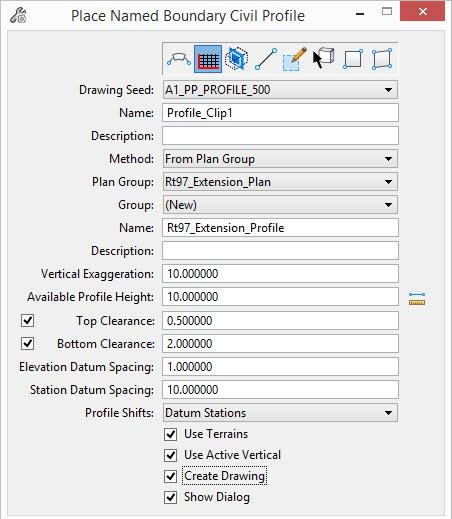The width and height of the screenshot is (452, 519).
Task: Select the Civil Plan named boundary icon
Action: coord(179,59)
